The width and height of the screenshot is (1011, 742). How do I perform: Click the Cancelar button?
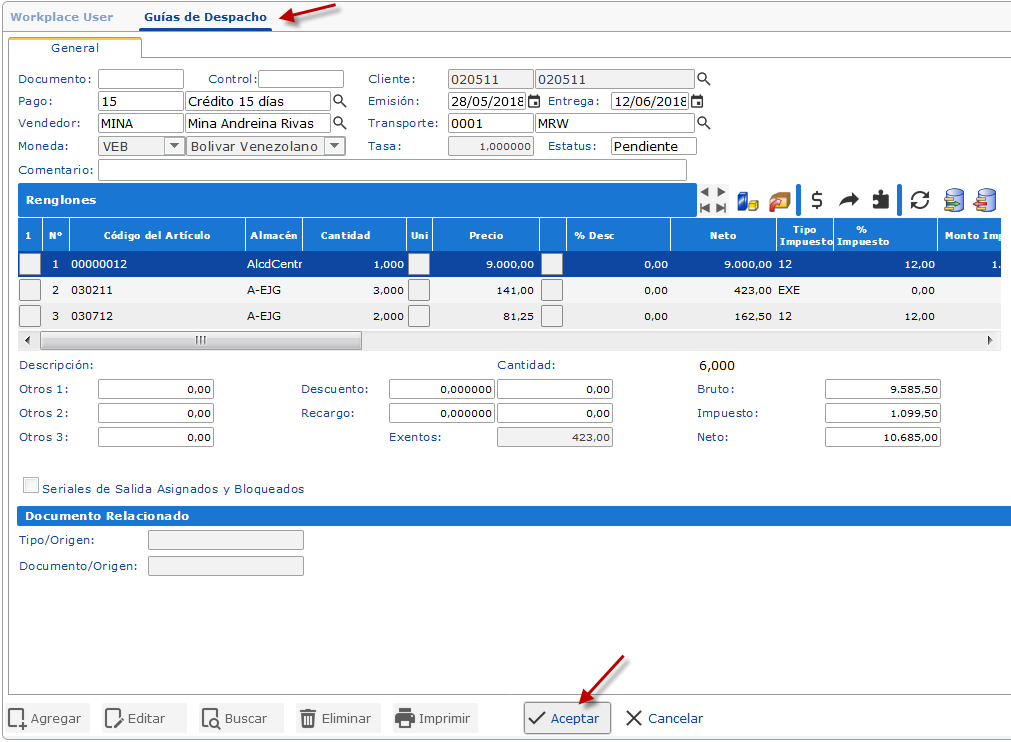pos(664,718)
